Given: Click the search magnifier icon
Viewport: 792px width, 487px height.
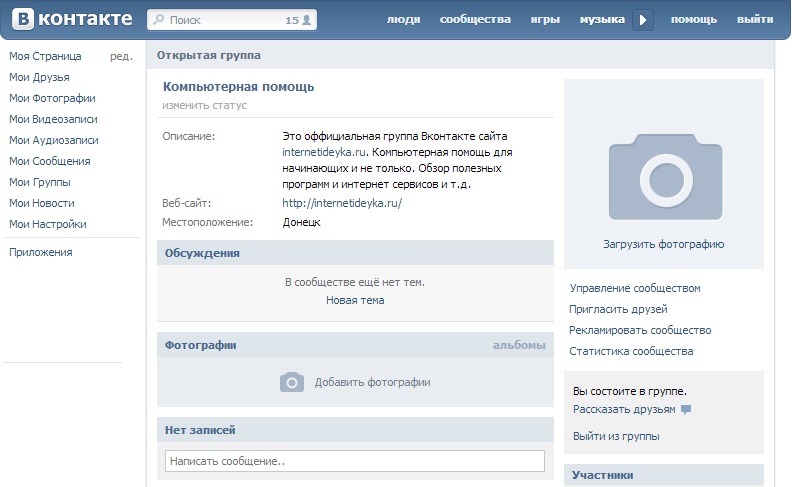Looking at the screenshot, I should (x=159, y=20).
